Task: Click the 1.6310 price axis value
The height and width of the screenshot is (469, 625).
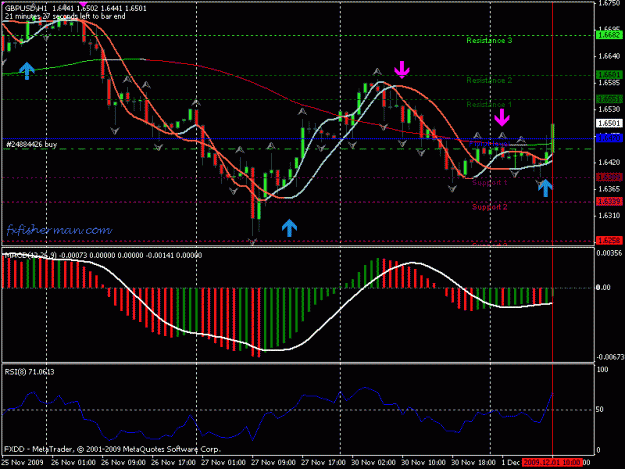Action: (x=609, y=216)
